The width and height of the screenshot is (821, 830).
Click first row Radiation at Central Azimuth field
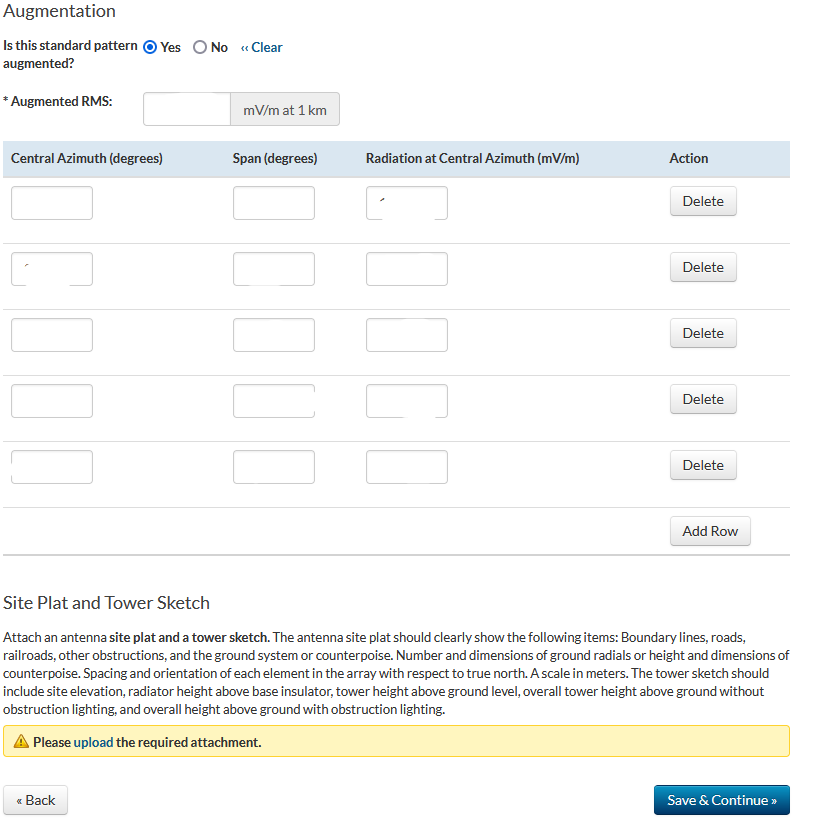(x=407, y=203)
